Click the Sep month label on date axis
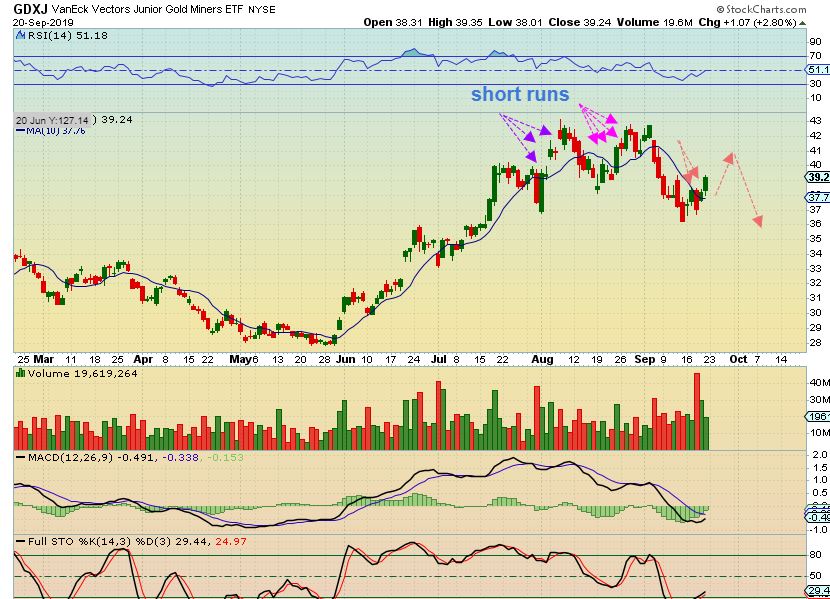This screenshot has width=830, height=599. tap(644, 359)
